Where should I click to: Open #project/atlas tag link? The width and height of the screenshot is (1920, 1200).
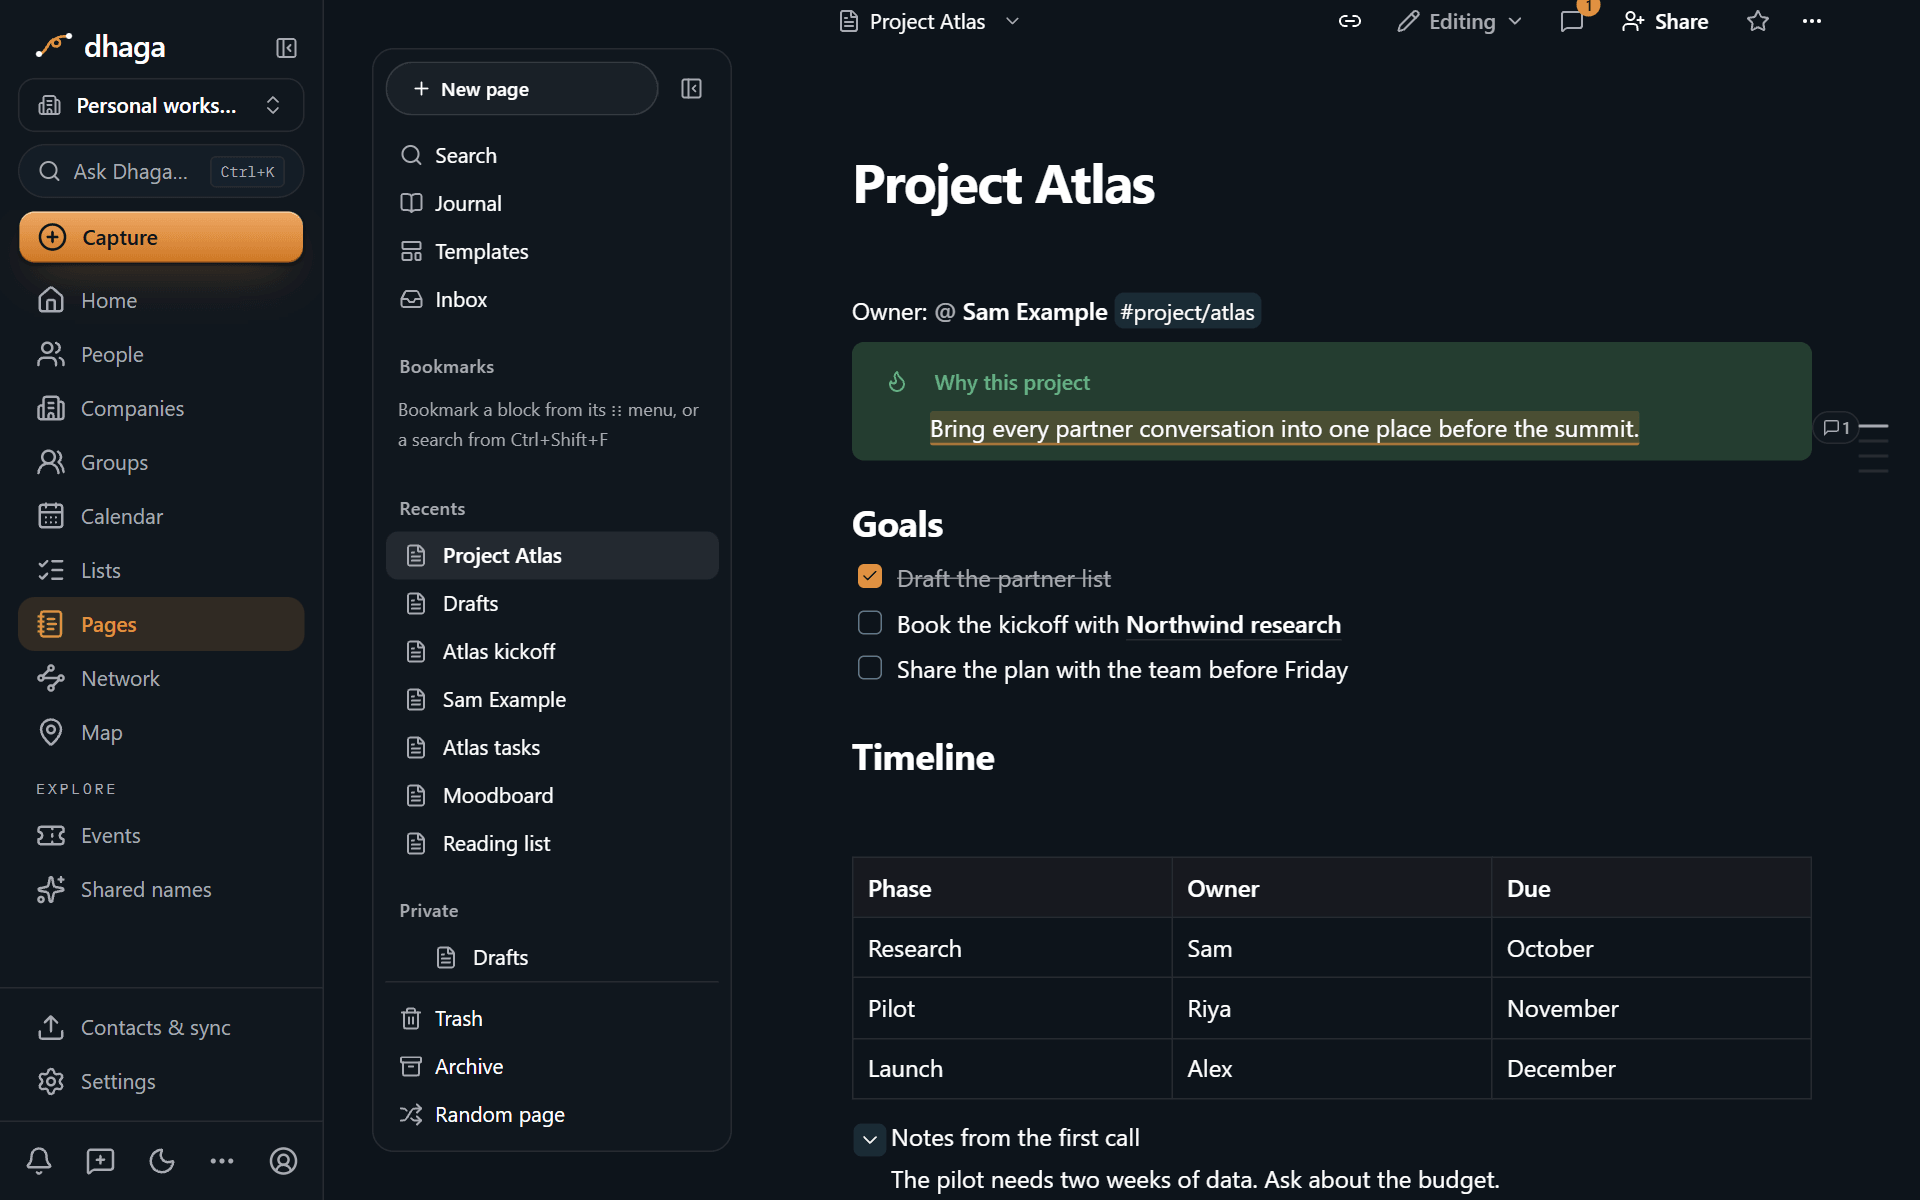(x=1187, y=312)
